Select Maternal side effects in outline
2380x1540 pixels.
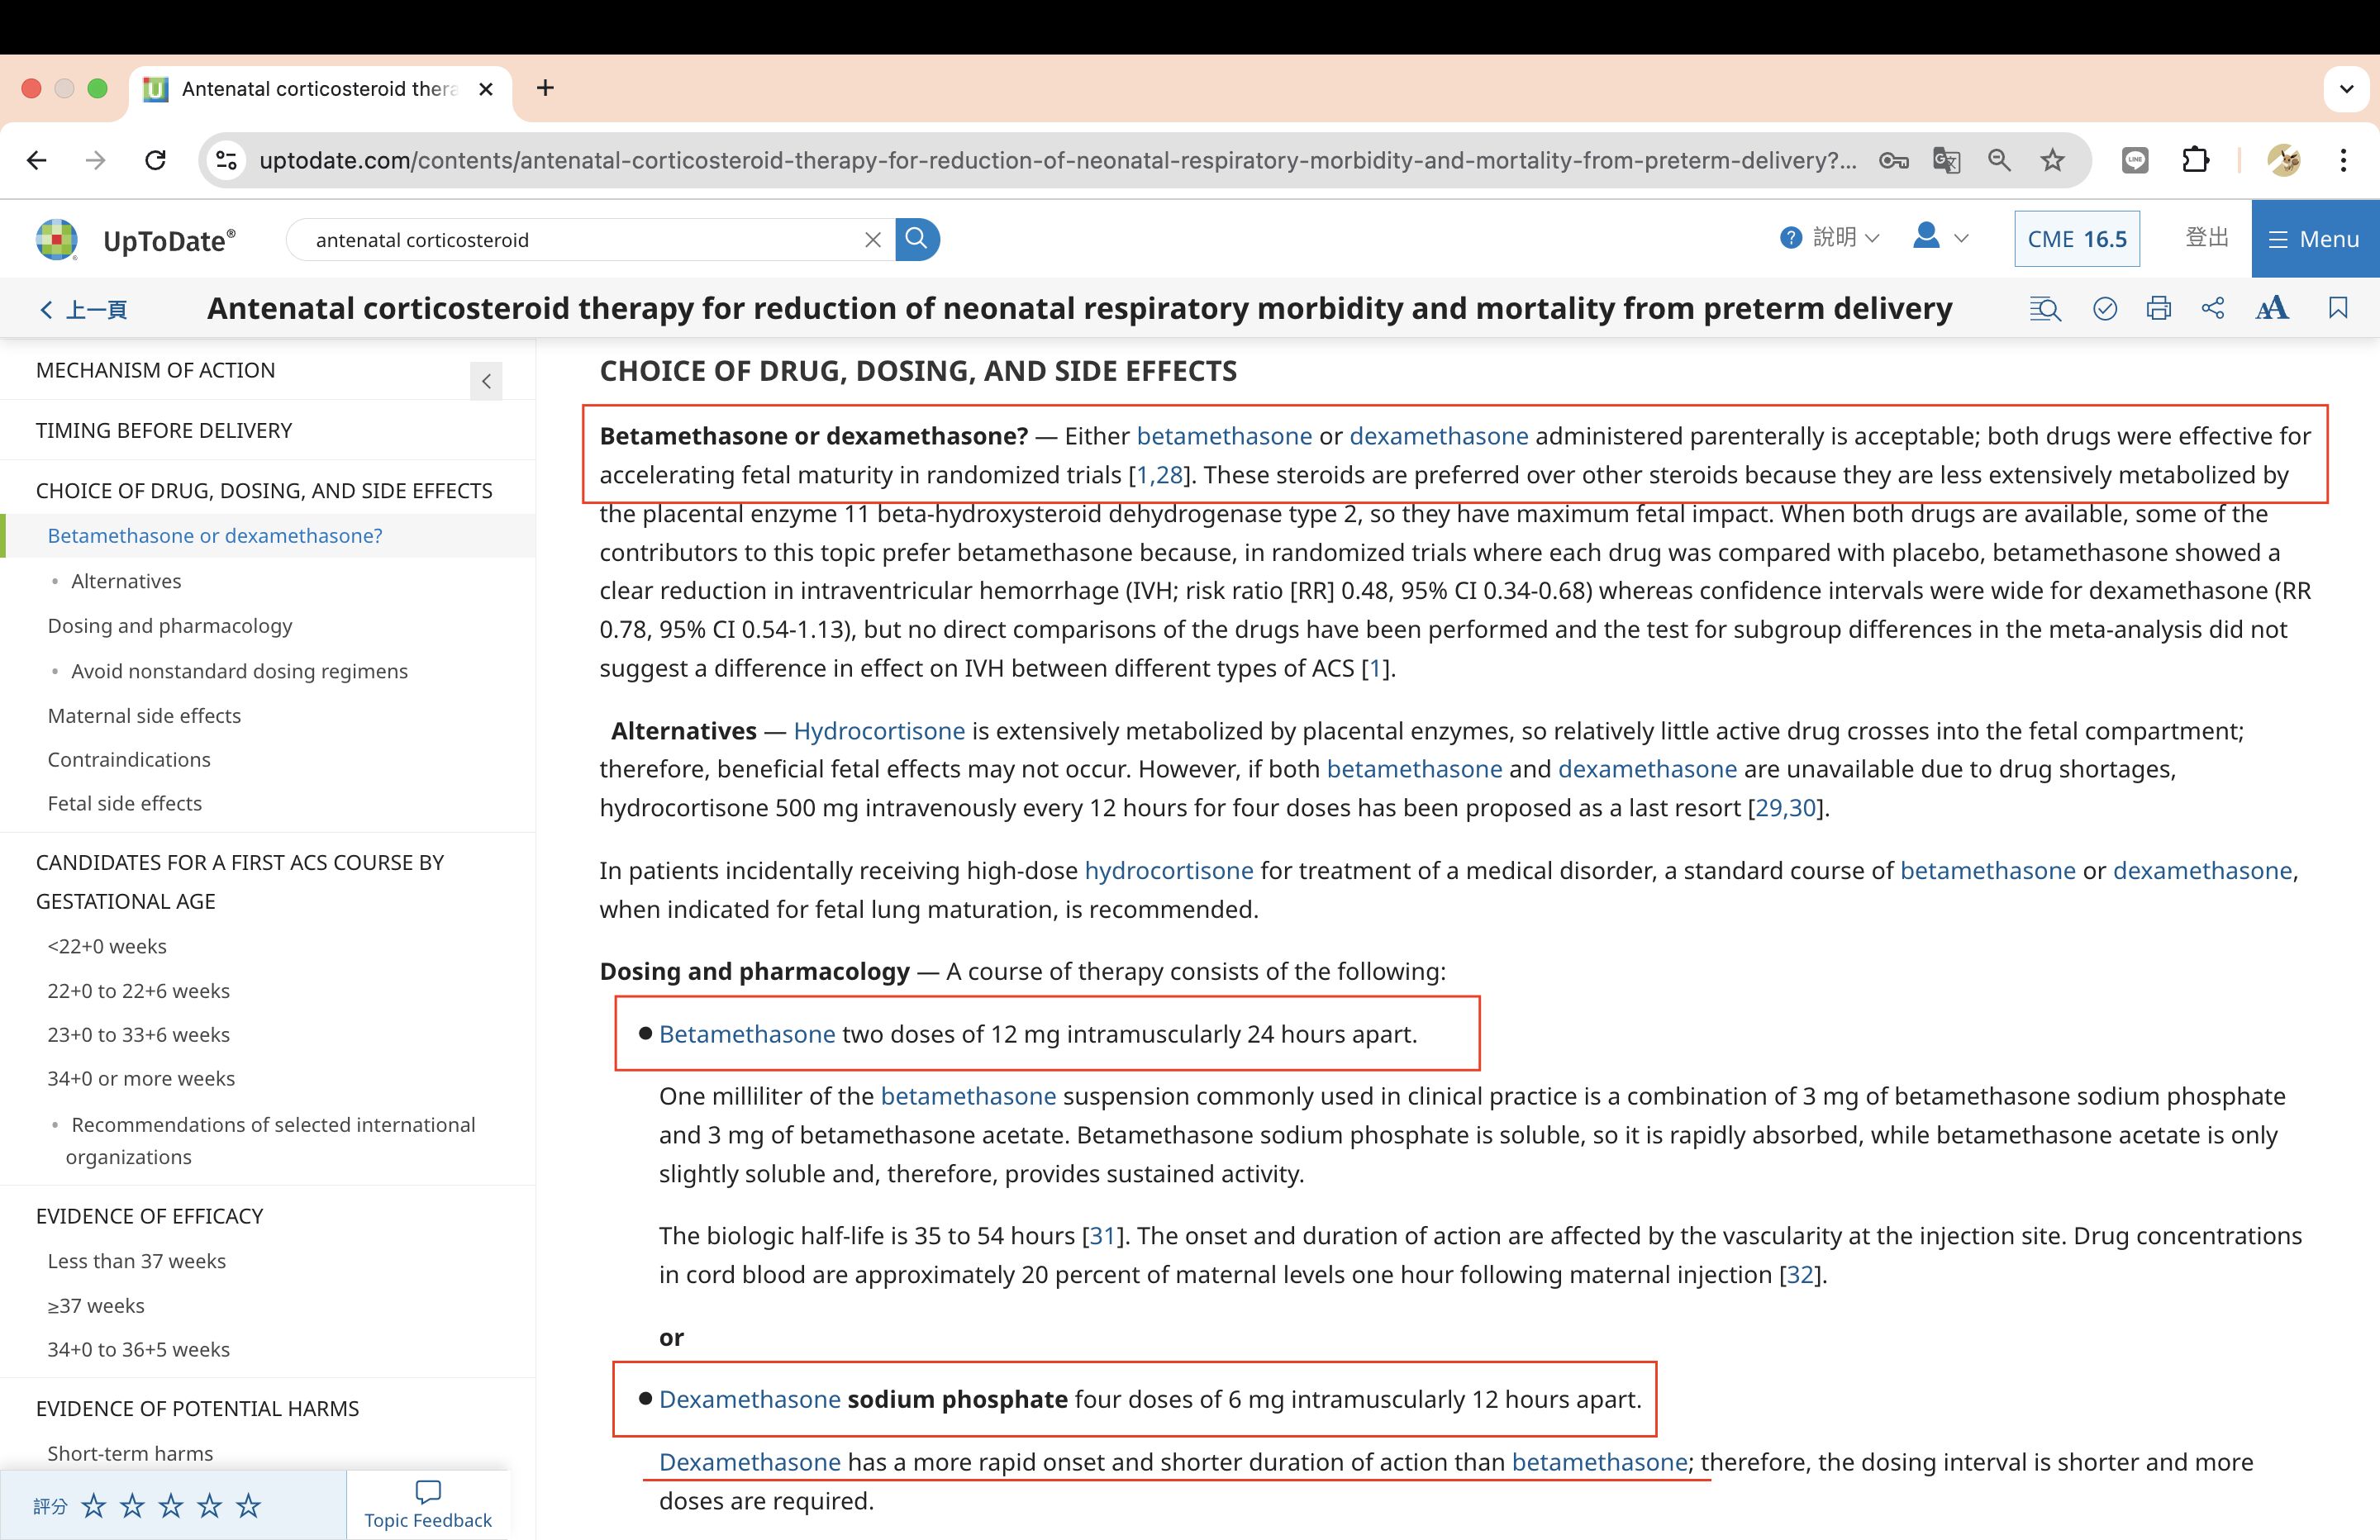144,715
